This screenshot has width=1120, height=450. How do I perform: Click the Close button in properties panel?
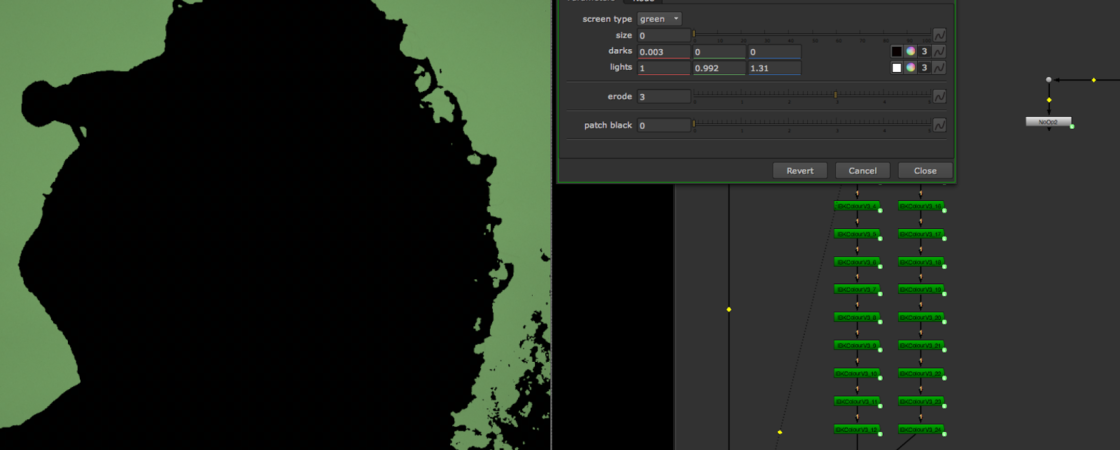[x=925, y=171]
